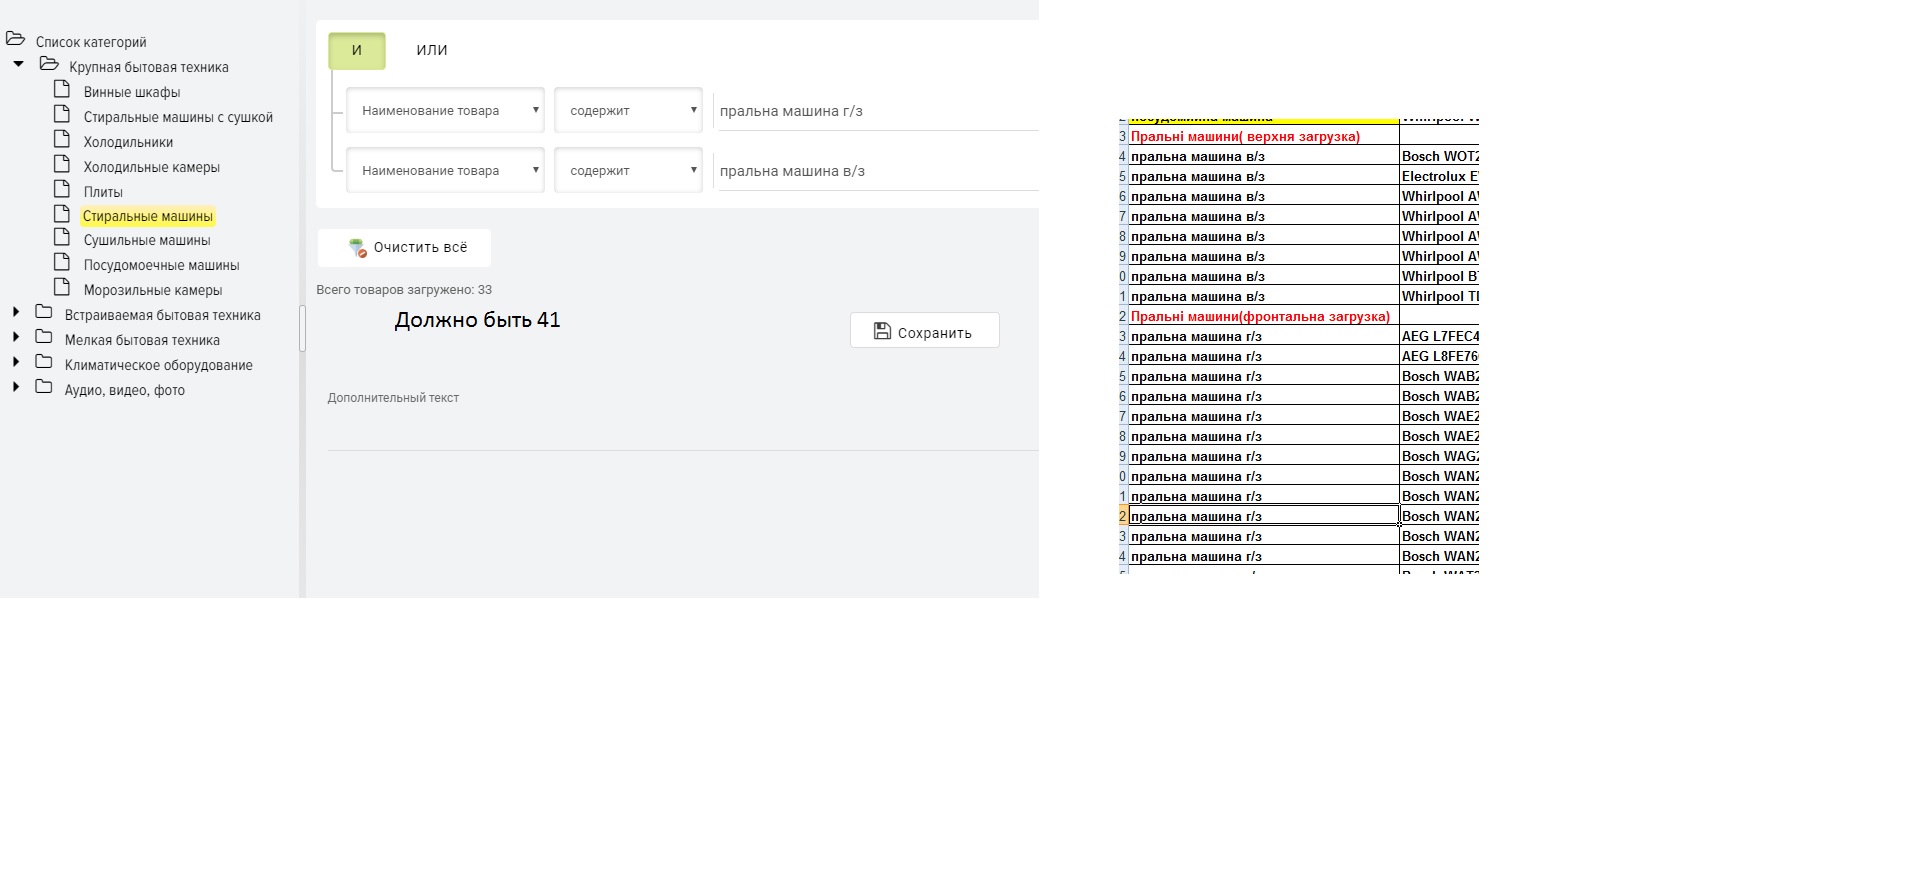The width and height of the screenshot is (1914, 880).
Task: Open first row содержит condition dropdown
Action: point(628,111)
